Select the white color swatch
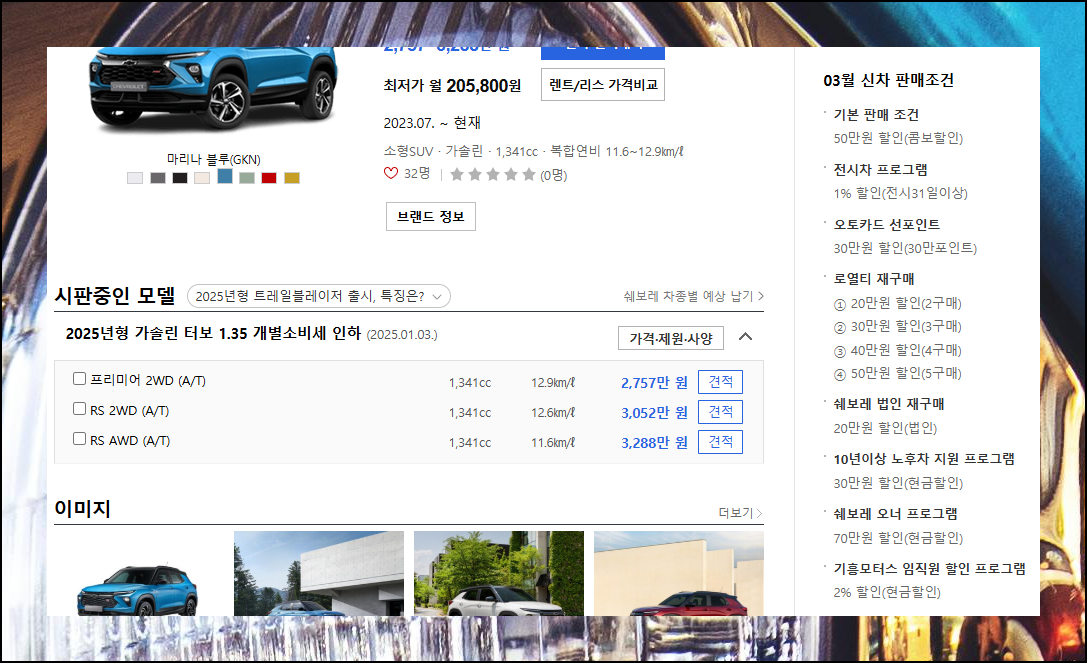Viewport: 1087px width, 663px height. pyautogui.click(x=135, y=178)
